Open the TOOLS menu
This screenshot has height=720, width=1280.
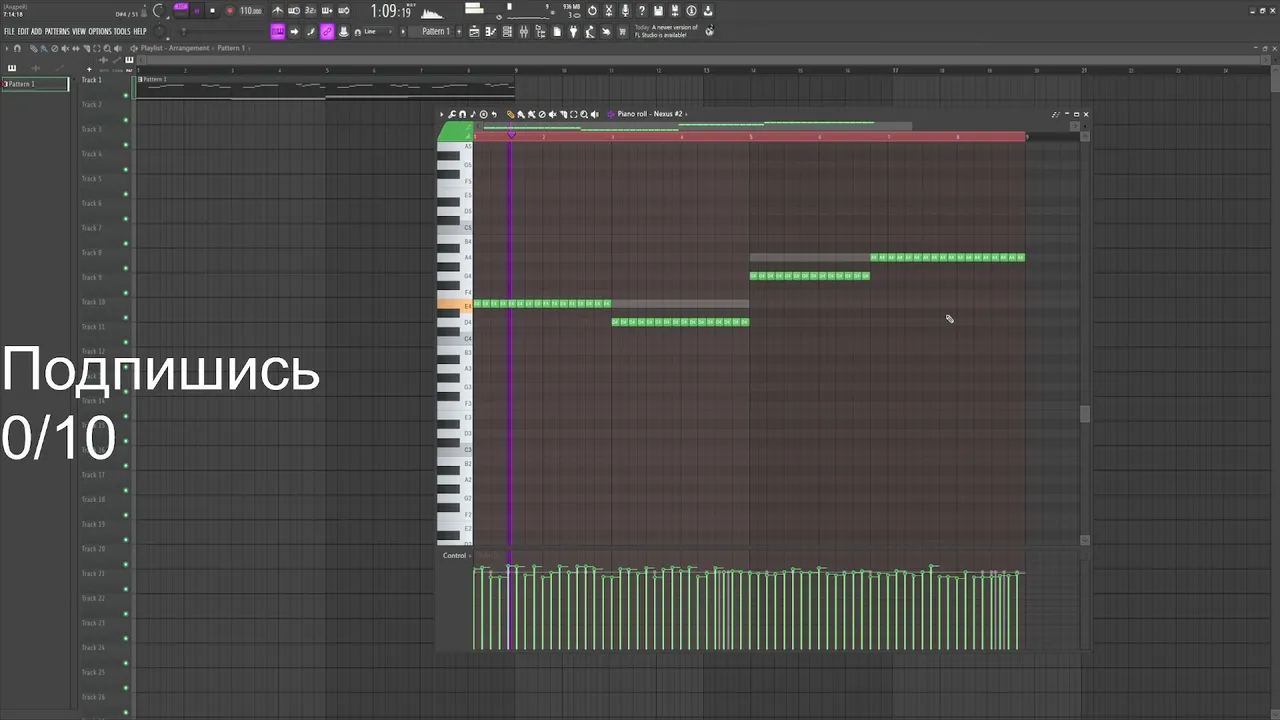pyautogui.click(x=122, y=31)
